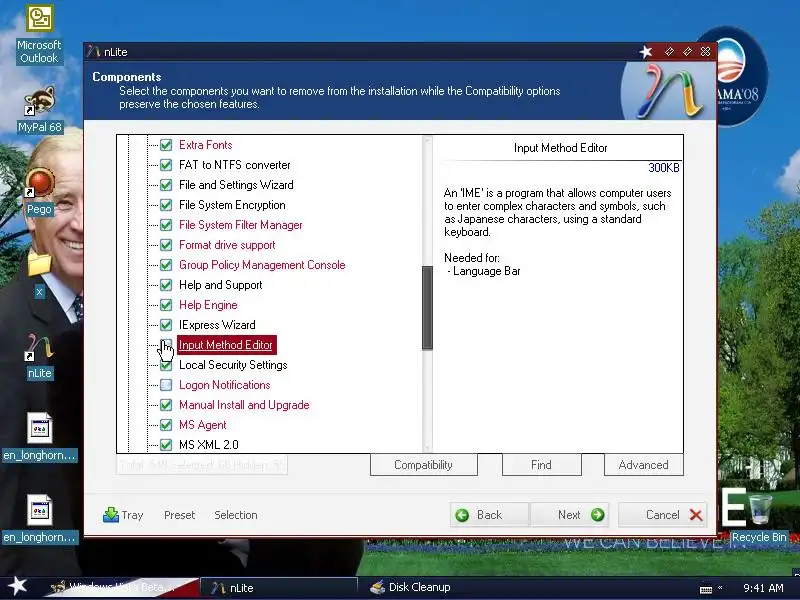This screenshot has height=600, width=800.
Task: Expand hidden system tray icons arrow
Action: [720, 588]
